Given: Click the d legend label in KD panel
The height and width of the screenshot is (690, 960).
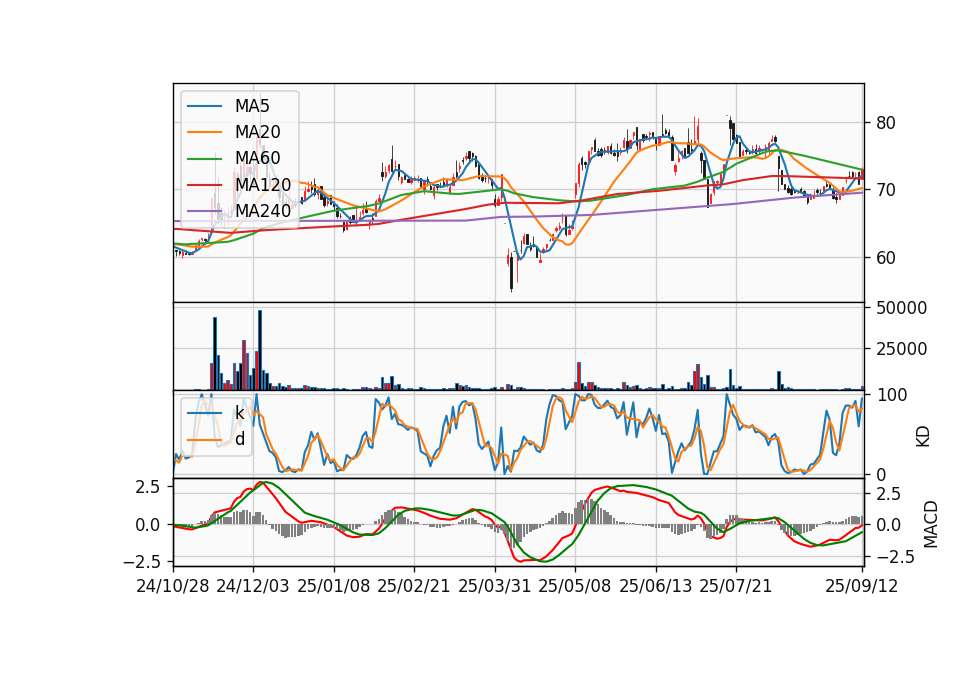Looking at the screenshot, I should 240,439.
